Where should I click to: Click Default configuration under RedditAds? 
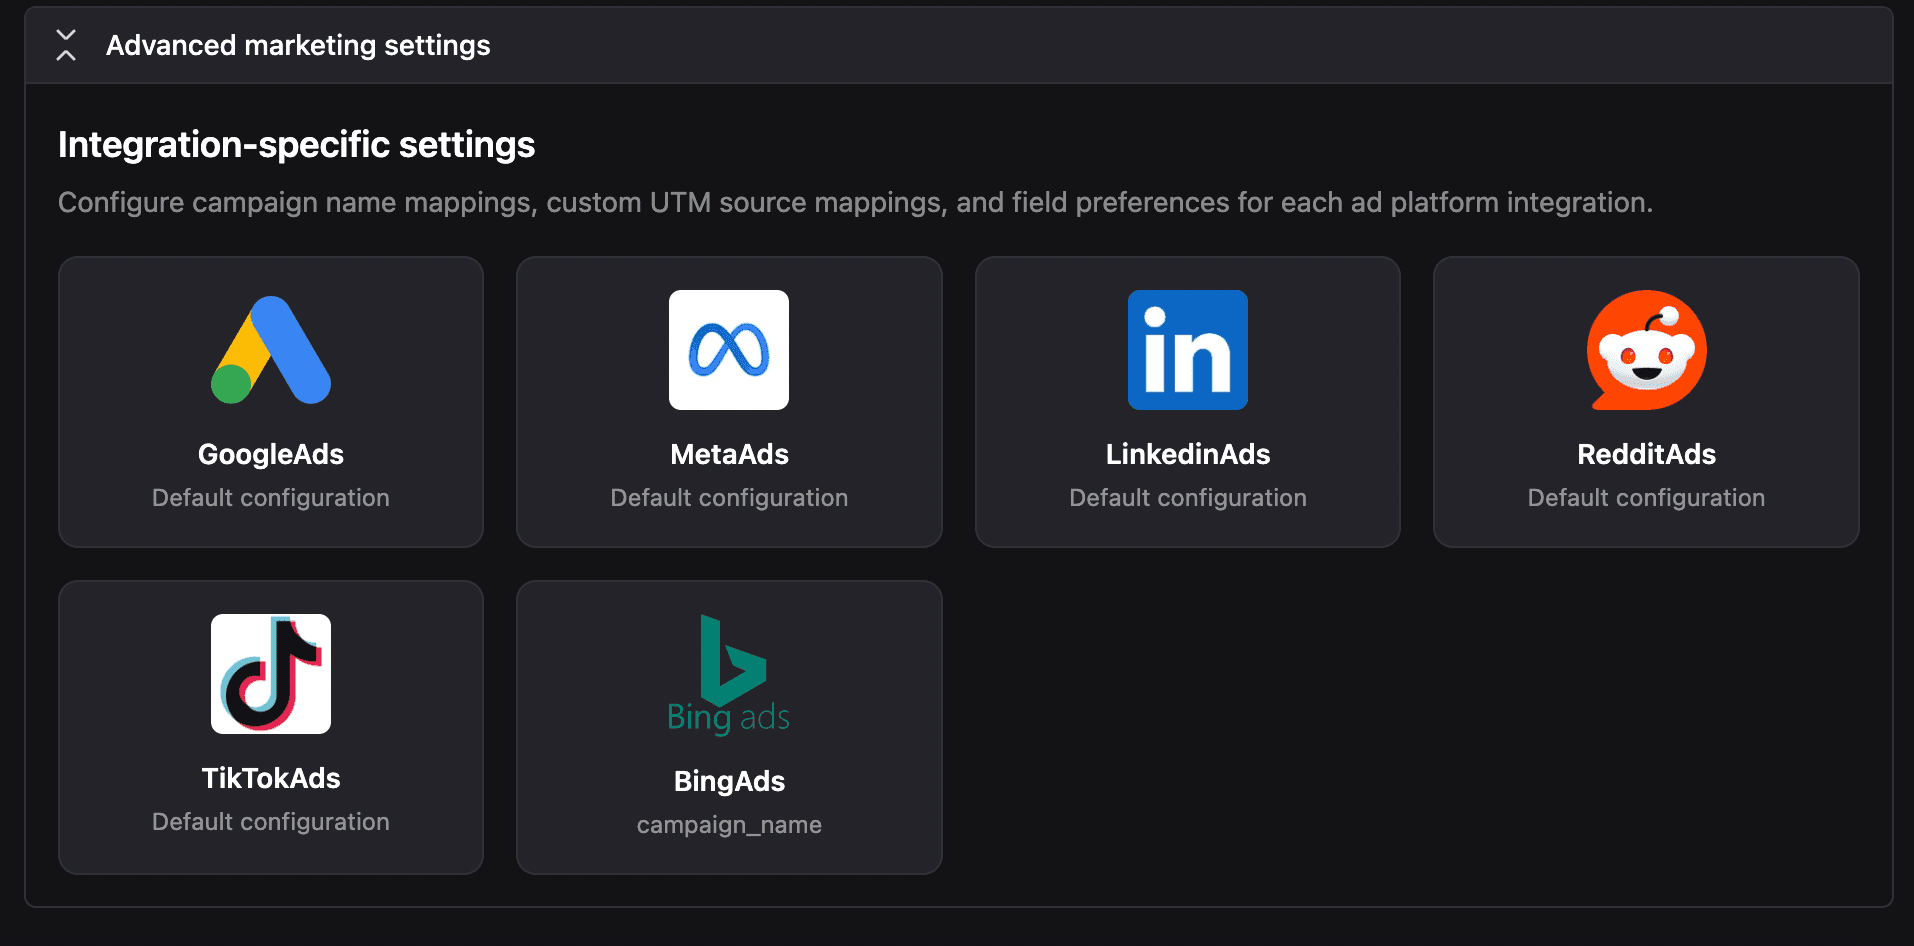(1646, 497)
